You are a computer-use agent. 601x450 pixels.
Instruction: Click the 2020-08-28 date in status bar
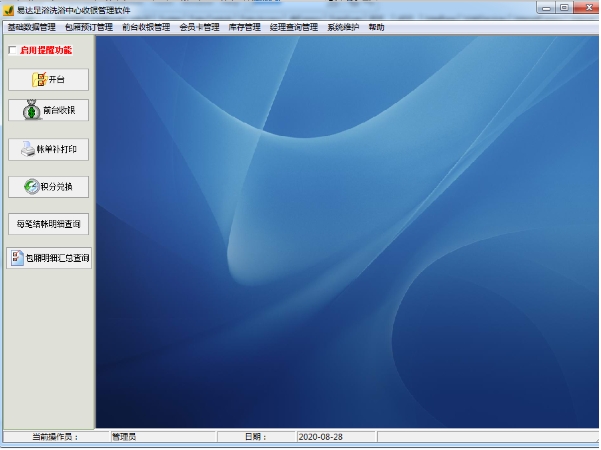[320, 437]
